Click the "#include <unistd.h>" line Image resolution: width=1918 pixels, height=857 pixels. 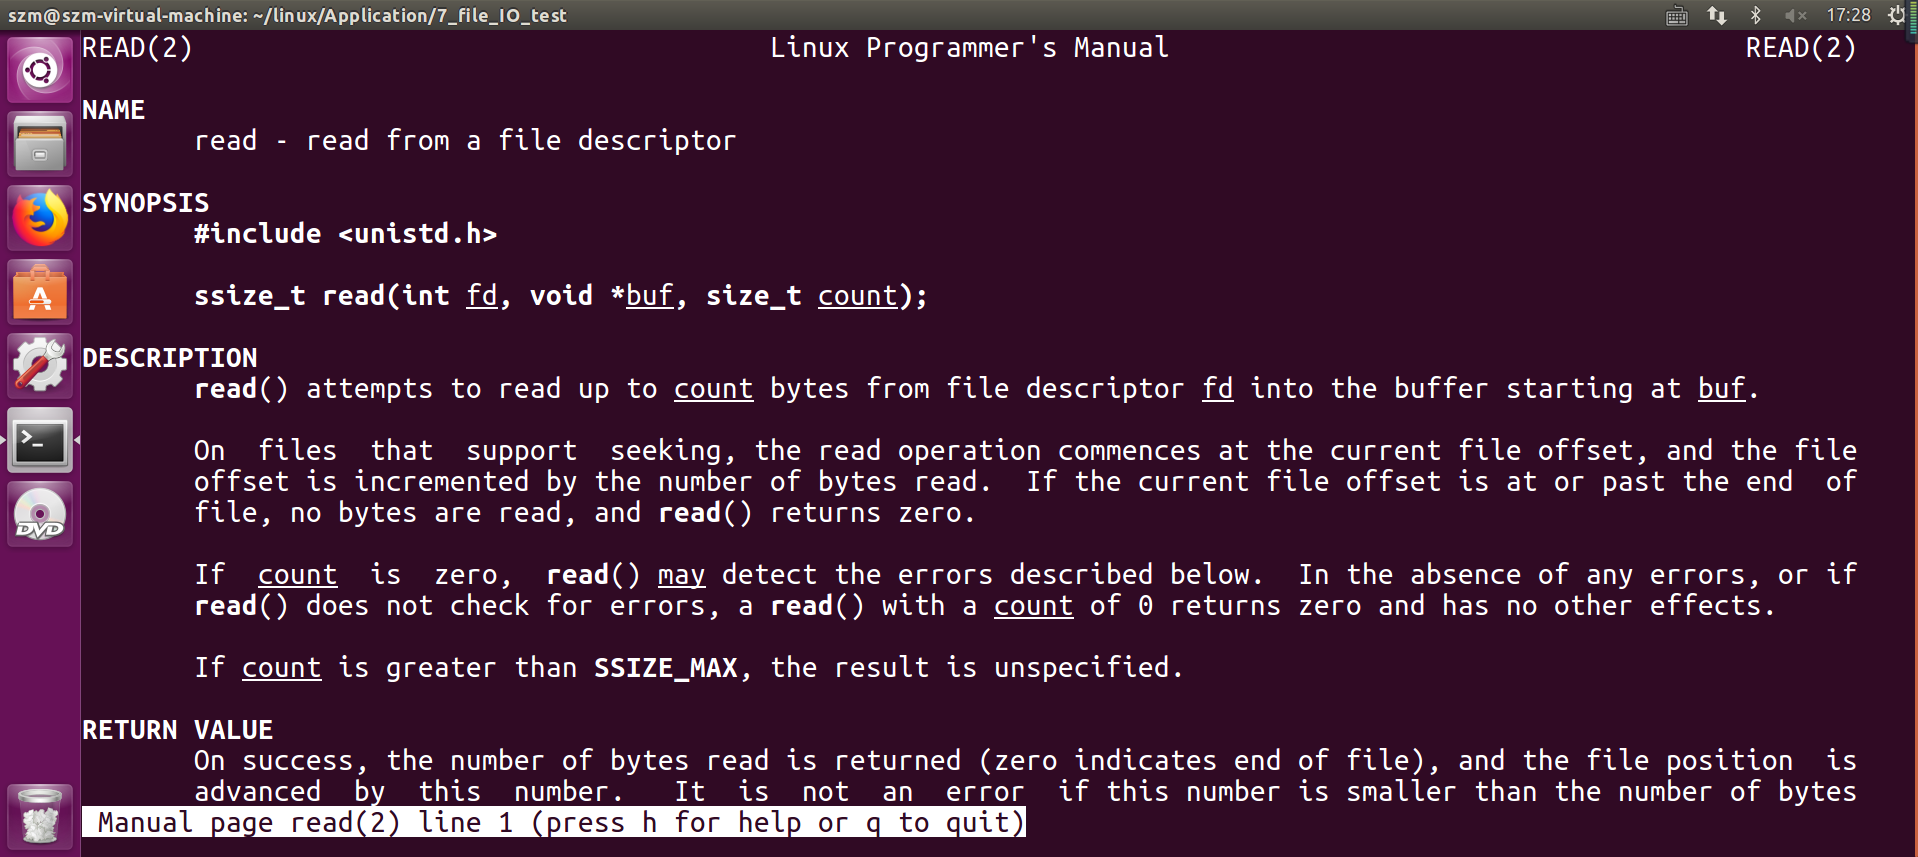click(345, 234)
